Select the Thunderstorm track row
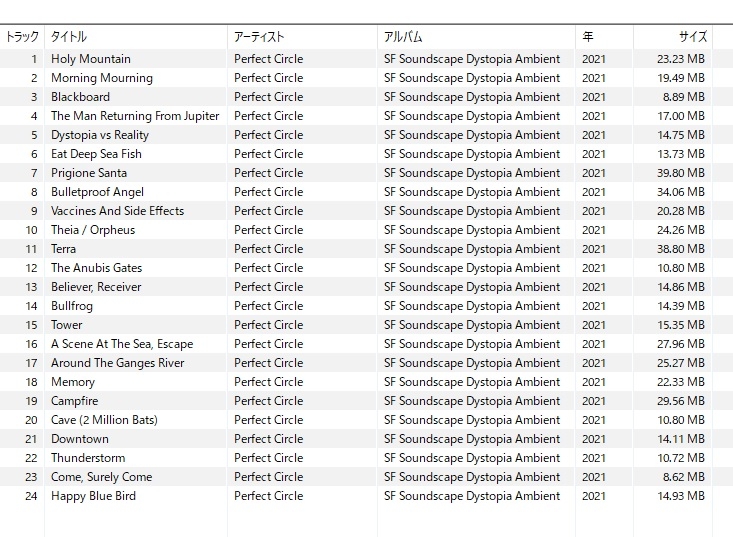Image resolution: width=733 pixels, height=537 pixels. (x=88, y=458)
